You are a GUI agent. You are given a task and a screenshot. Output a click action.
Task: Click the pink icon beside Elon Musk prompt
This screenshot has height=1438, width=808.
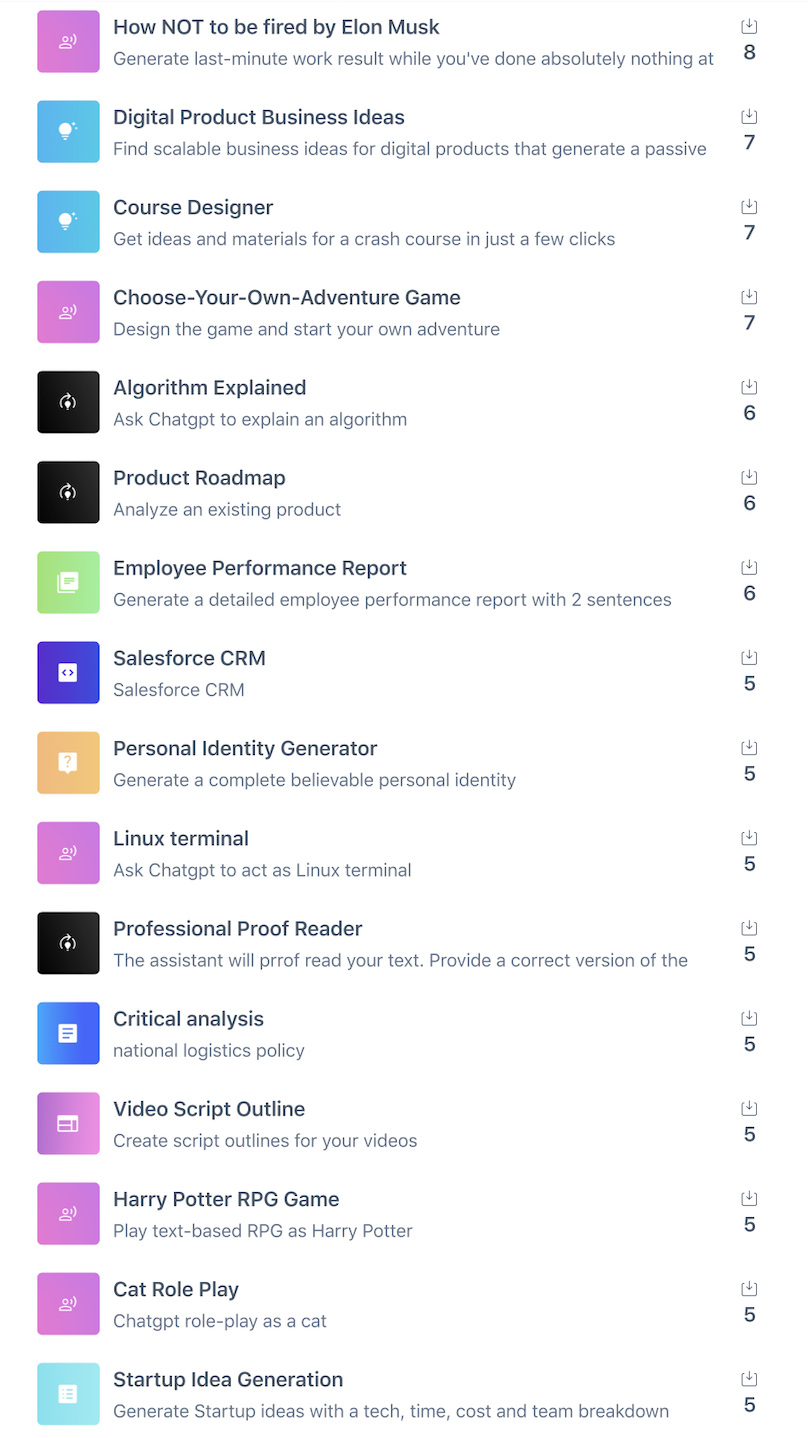[x=68, y=42]
